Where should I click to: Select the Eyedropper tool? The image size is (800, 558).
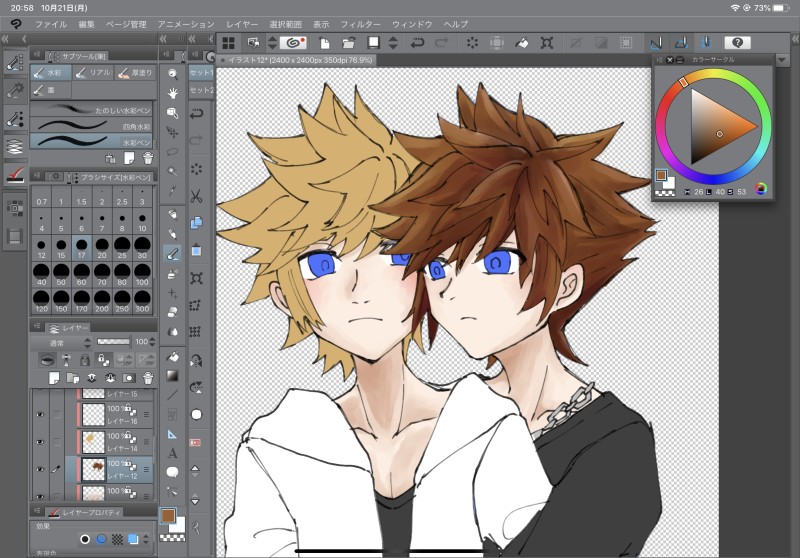point(172,190)
